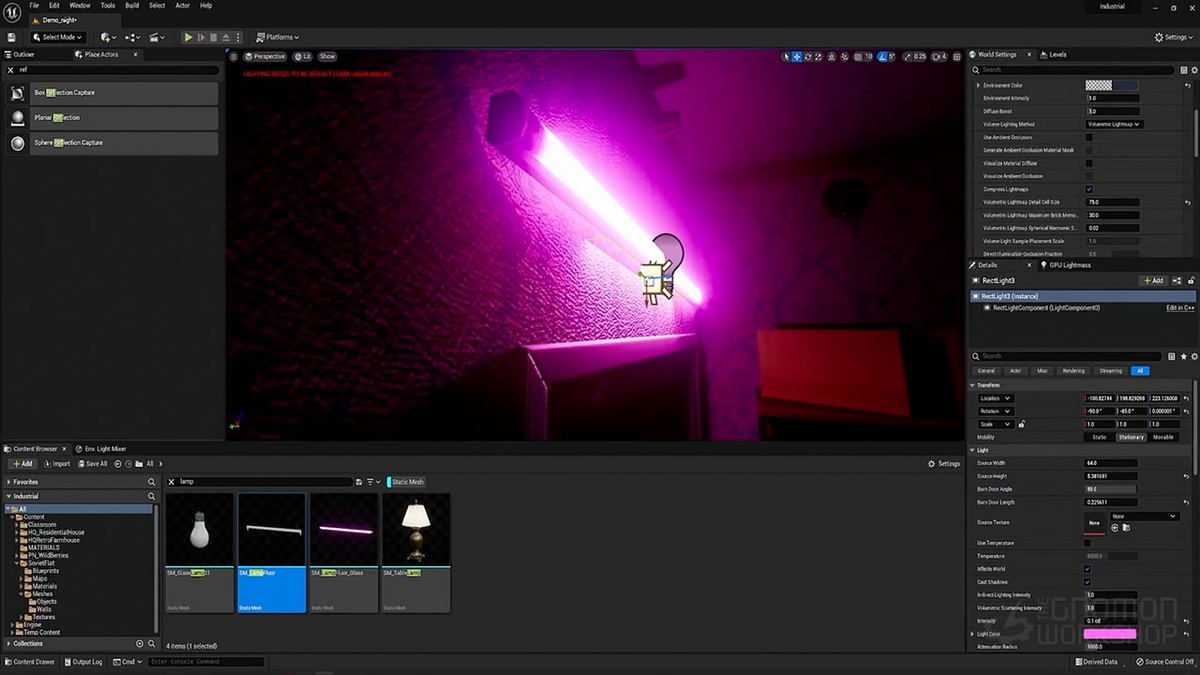This screenshot has height=675, width=1200.
Task: Click the Transform Scale lock icon
Action: click(1021, 424)
